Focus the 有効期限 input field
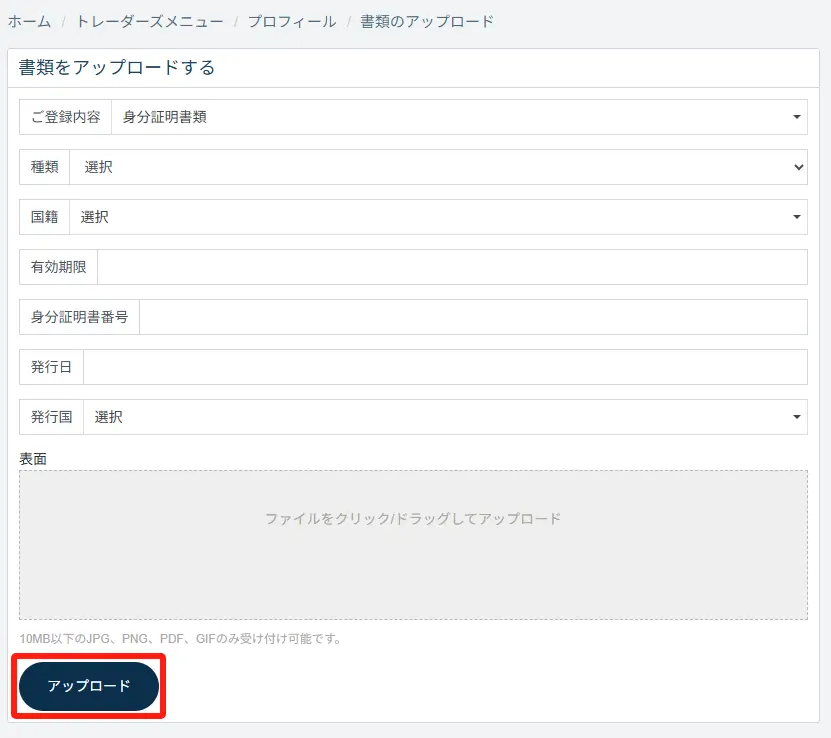The height and width of the screenshot is (738, 831). point(451,267)
